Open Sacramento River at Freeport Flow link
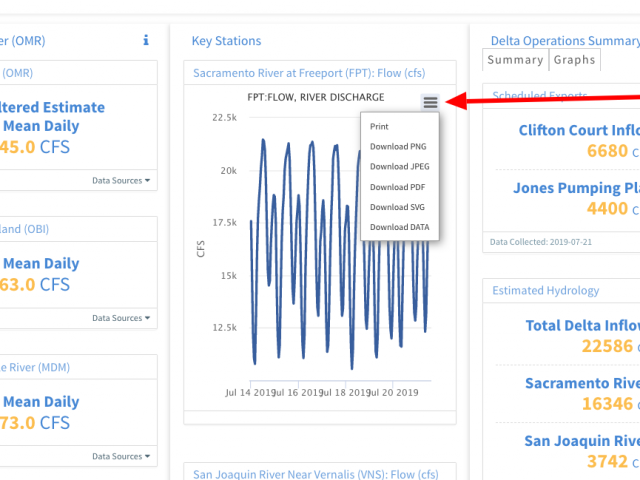Screen dimensions: 640x480 point(309,73)
